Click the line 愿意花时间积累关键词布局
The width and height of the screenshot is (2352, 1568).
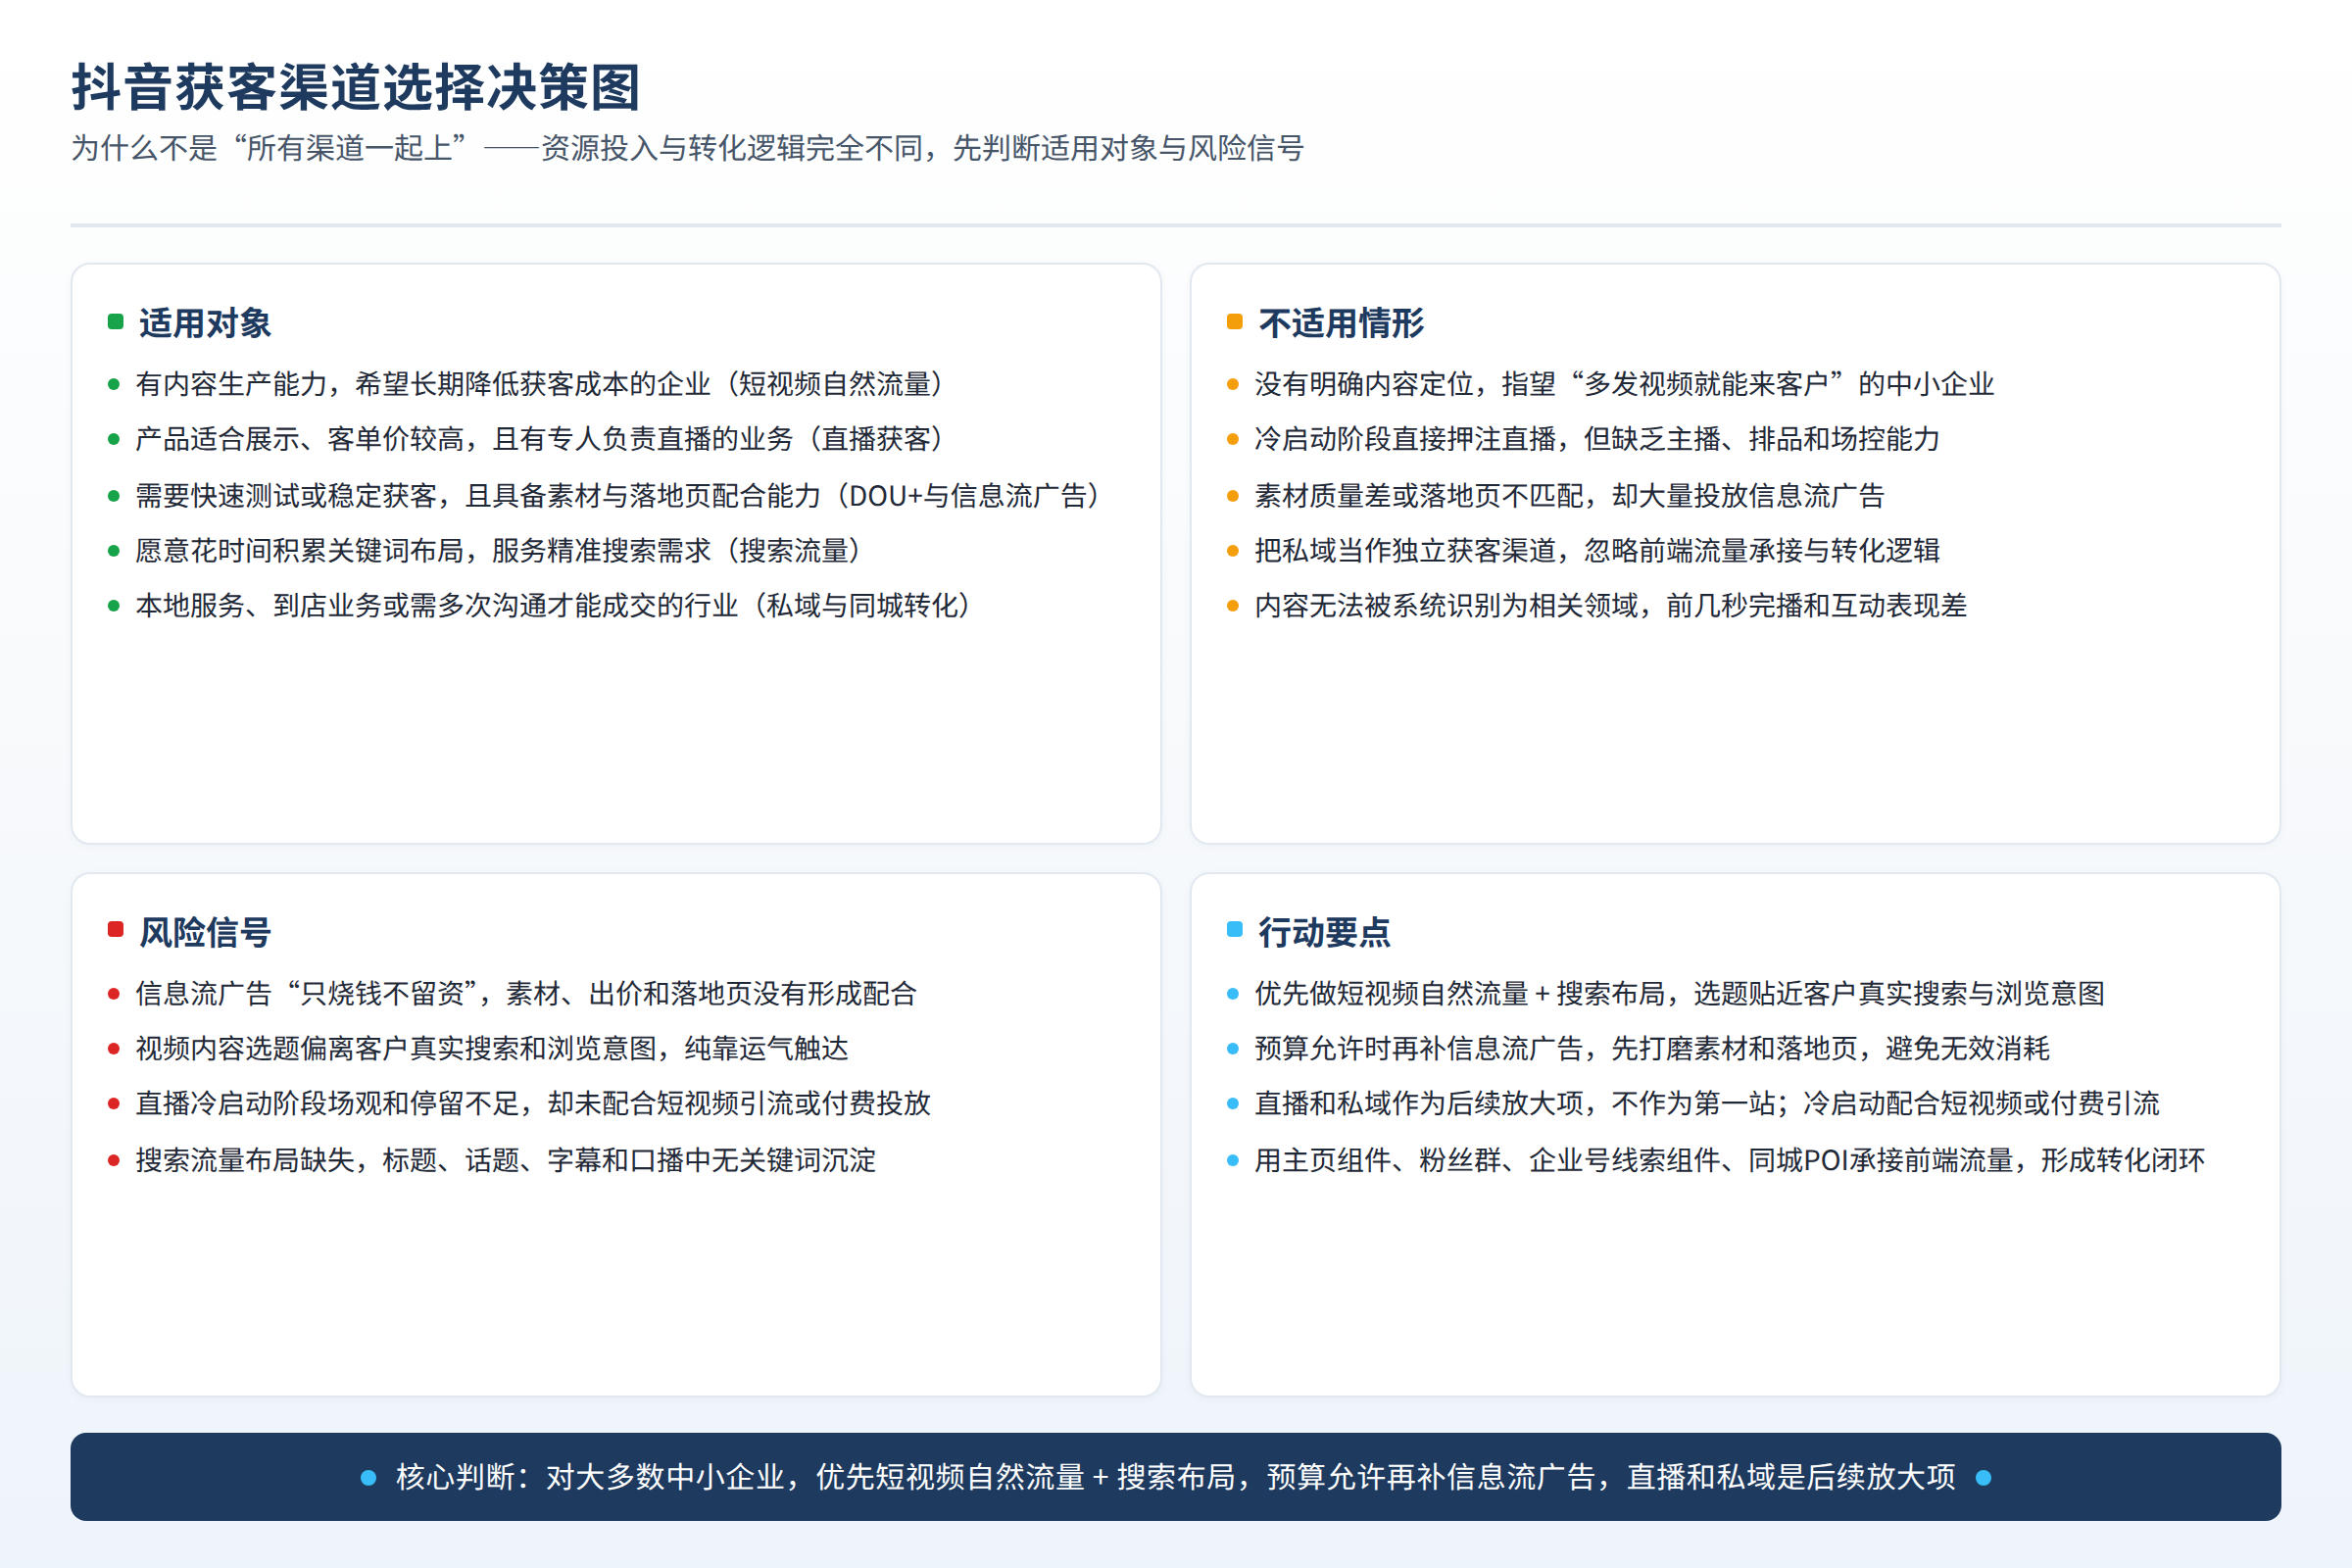[x=499, y=551]
